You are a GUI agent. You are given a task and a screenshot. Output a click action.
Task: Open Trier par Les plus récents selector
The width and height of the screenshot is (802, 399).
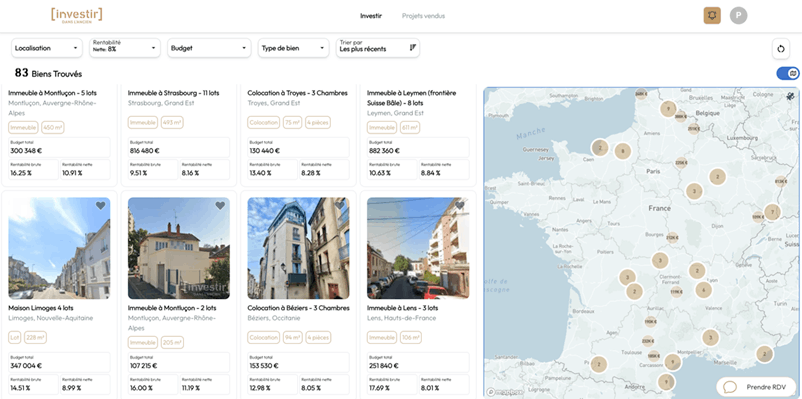(x=377, y=48)
